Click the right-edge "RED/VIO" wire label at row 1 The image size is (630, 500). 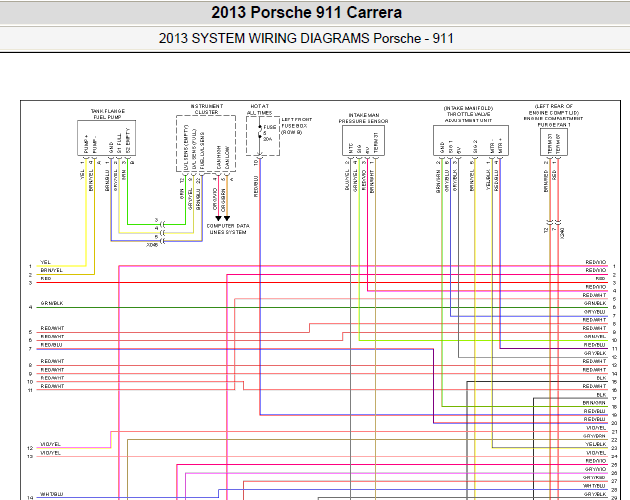[596, 262]
